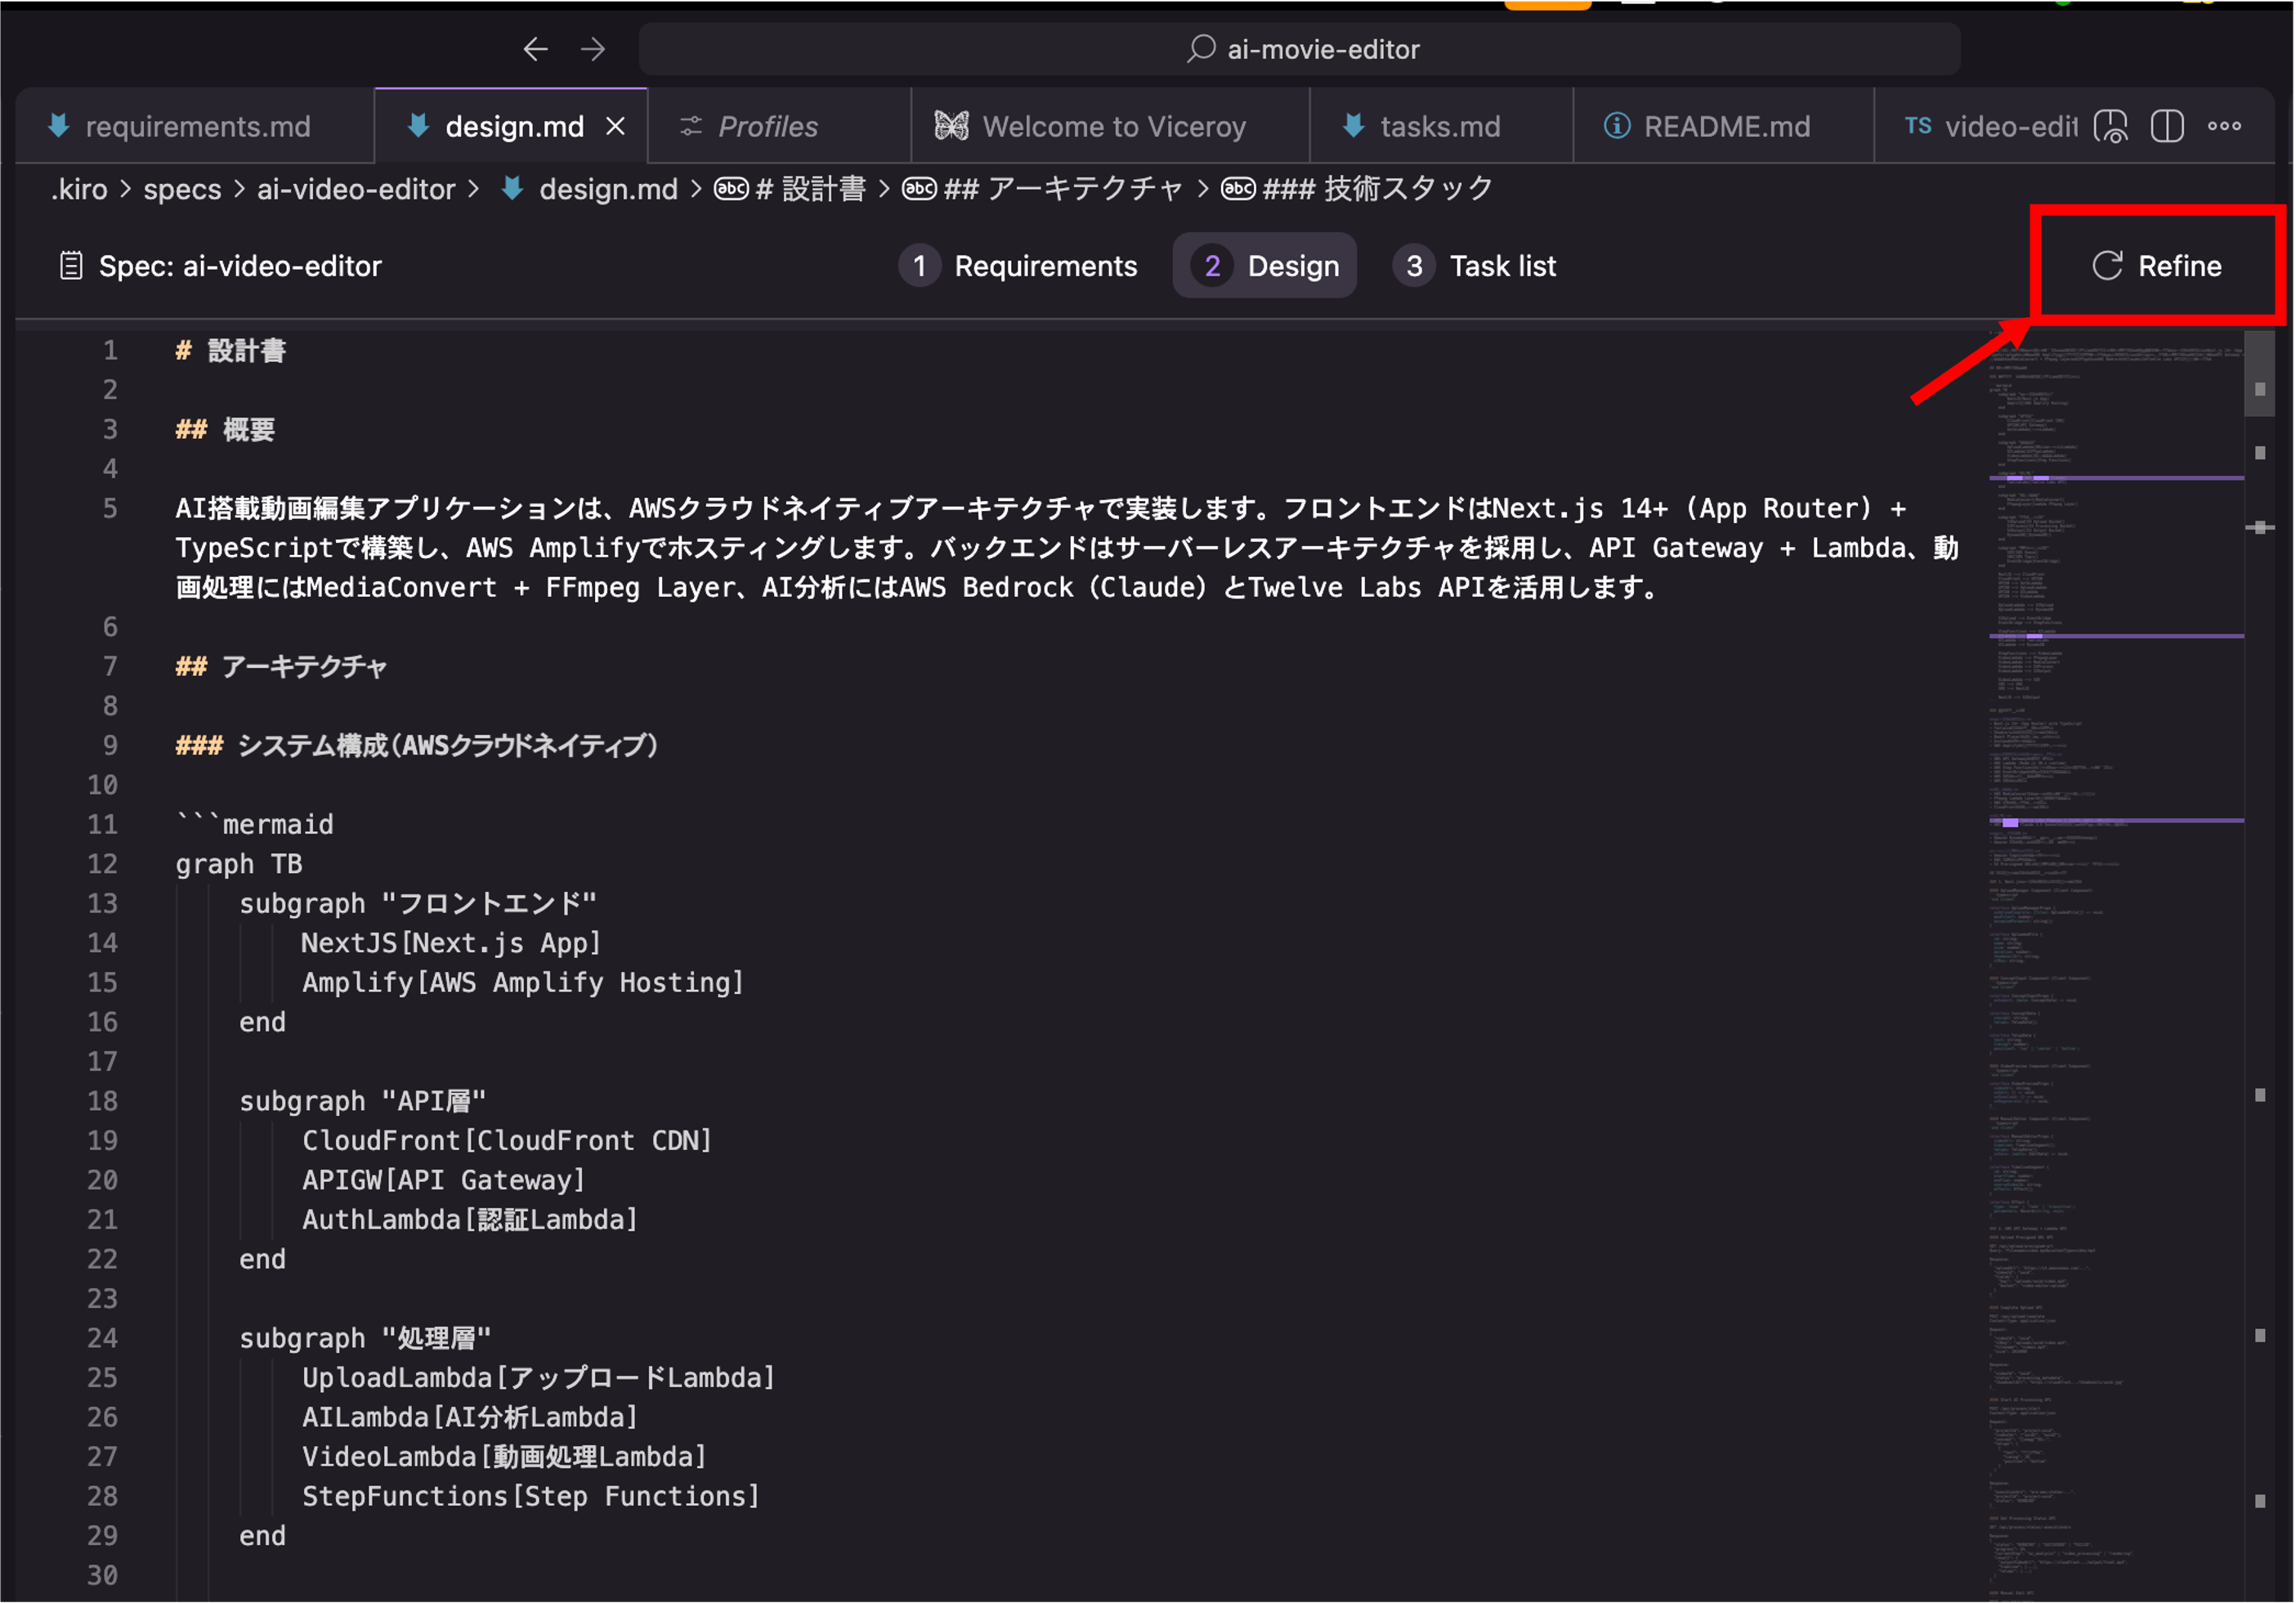Click the preview icon left of split editor
Image resolution: width=2296 pixels, height=1603 pixels.
pyautogui.click(x=2110, y=126)
